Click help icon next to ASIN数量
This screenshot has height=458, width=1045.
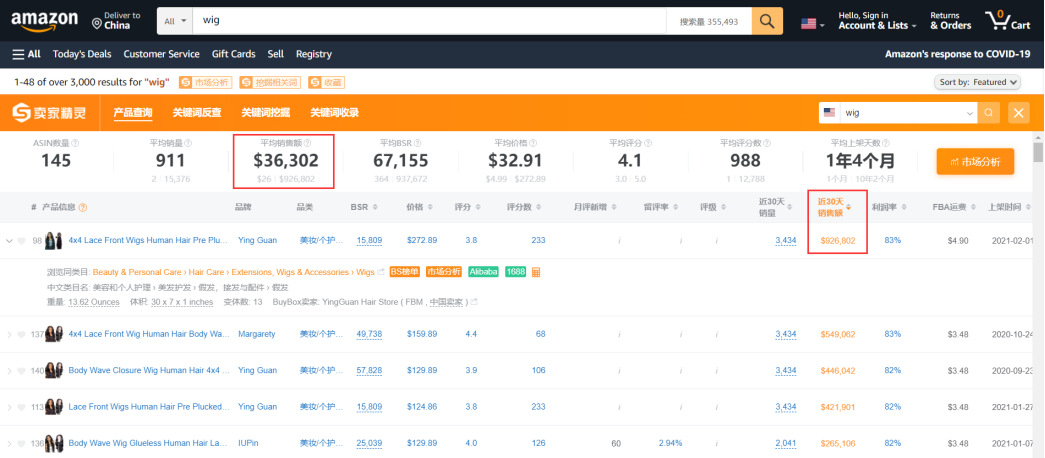pyautogui.click(x=75, y=143)
